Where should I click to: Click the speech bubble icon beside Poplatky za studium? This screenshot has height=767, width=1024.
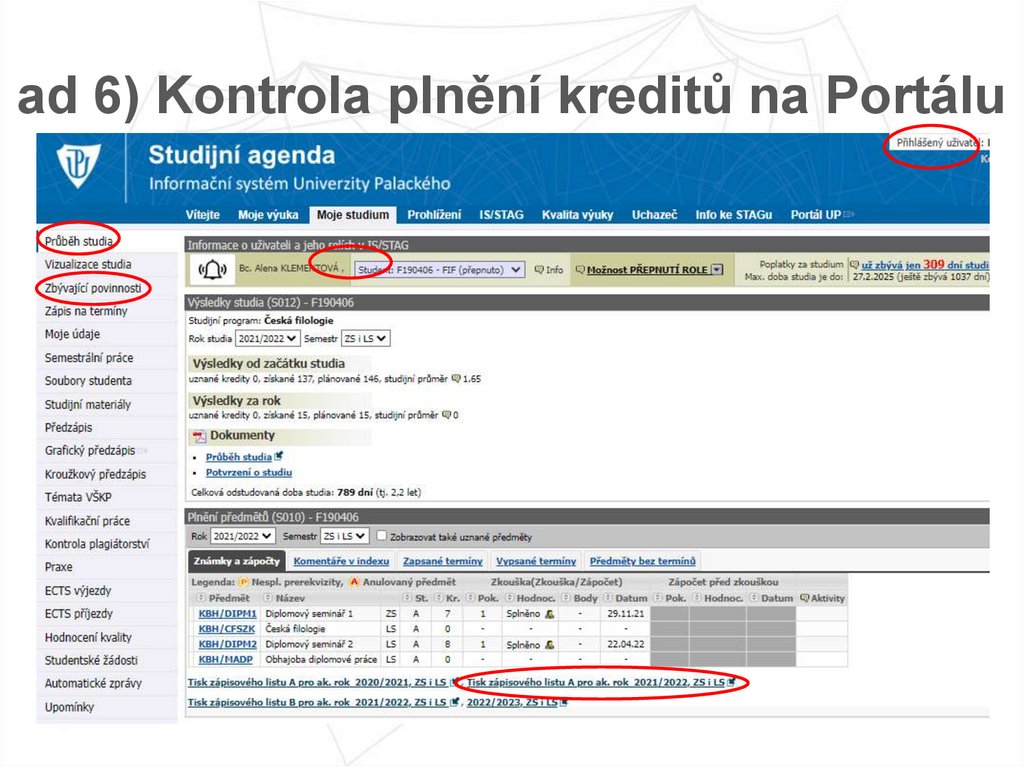point(854,265)
